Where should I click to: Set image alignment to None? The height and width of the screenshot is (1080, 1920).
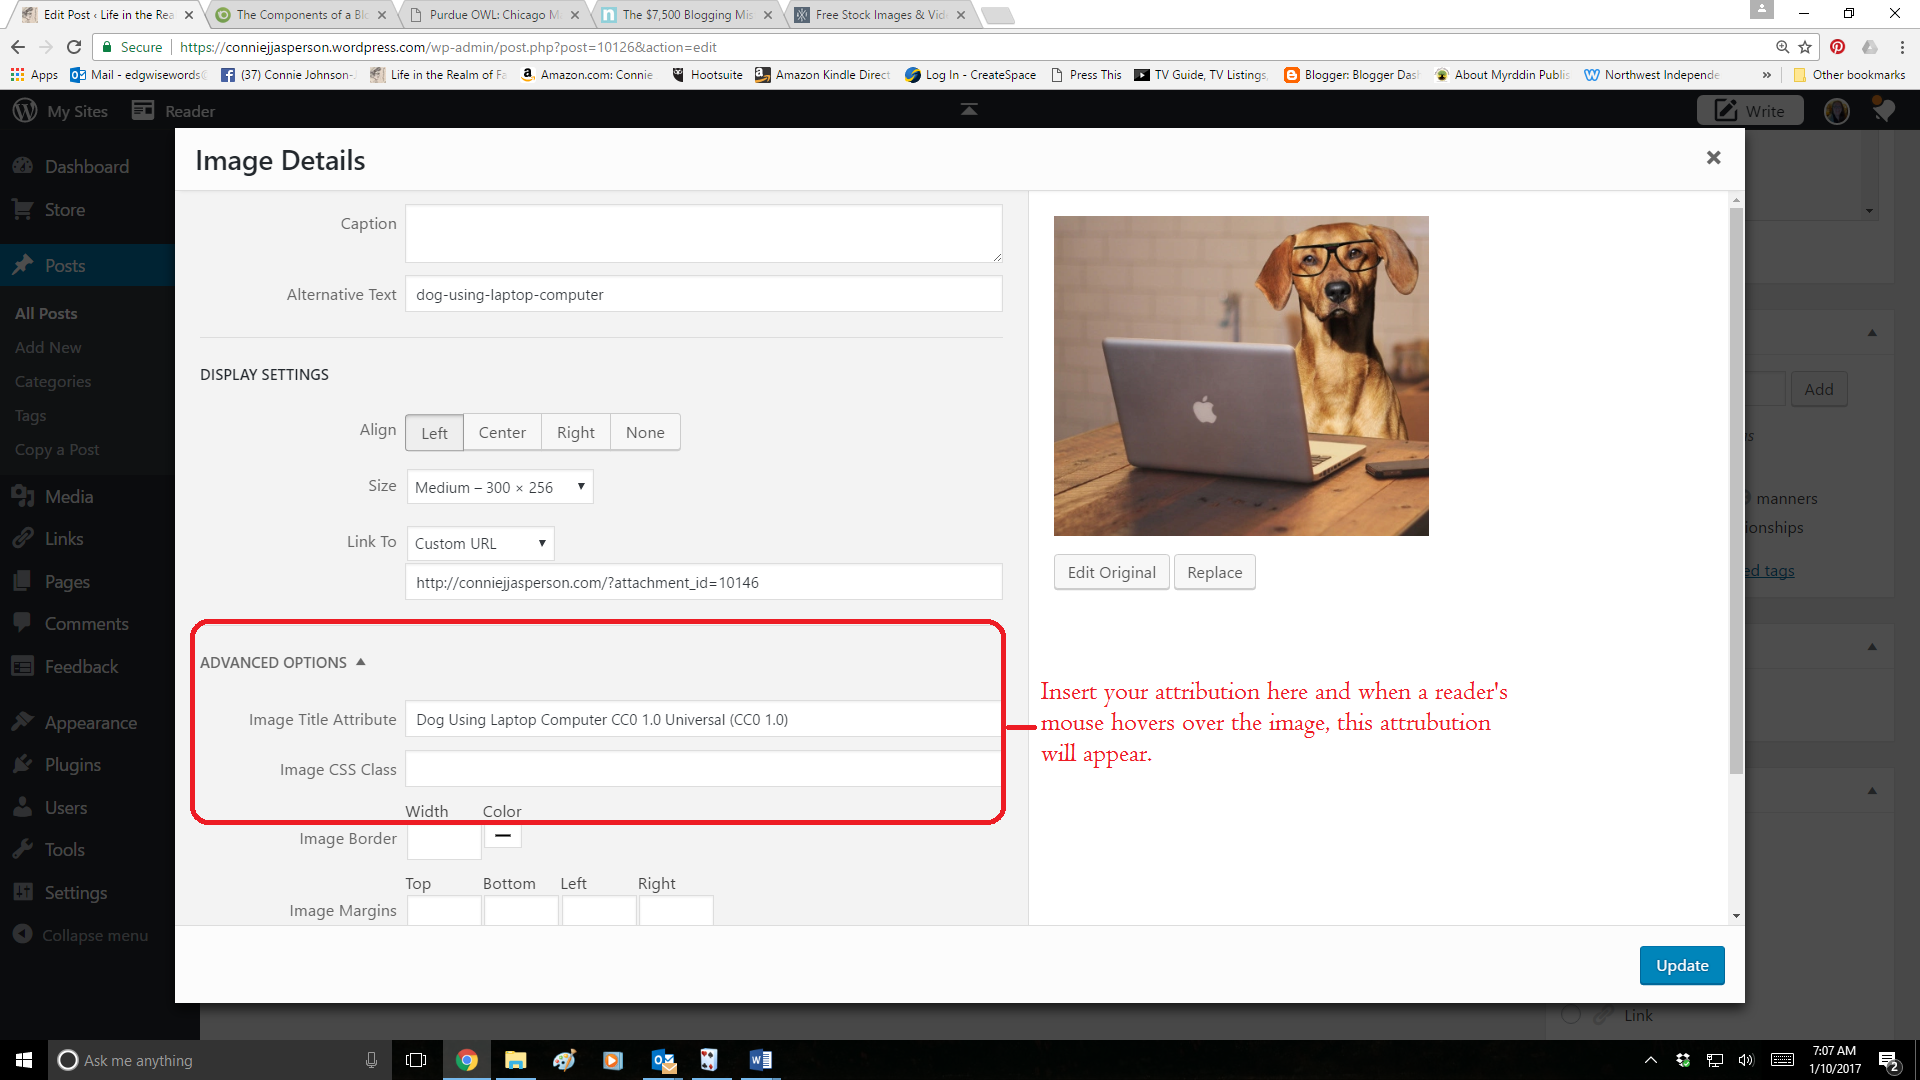(644, 432)
